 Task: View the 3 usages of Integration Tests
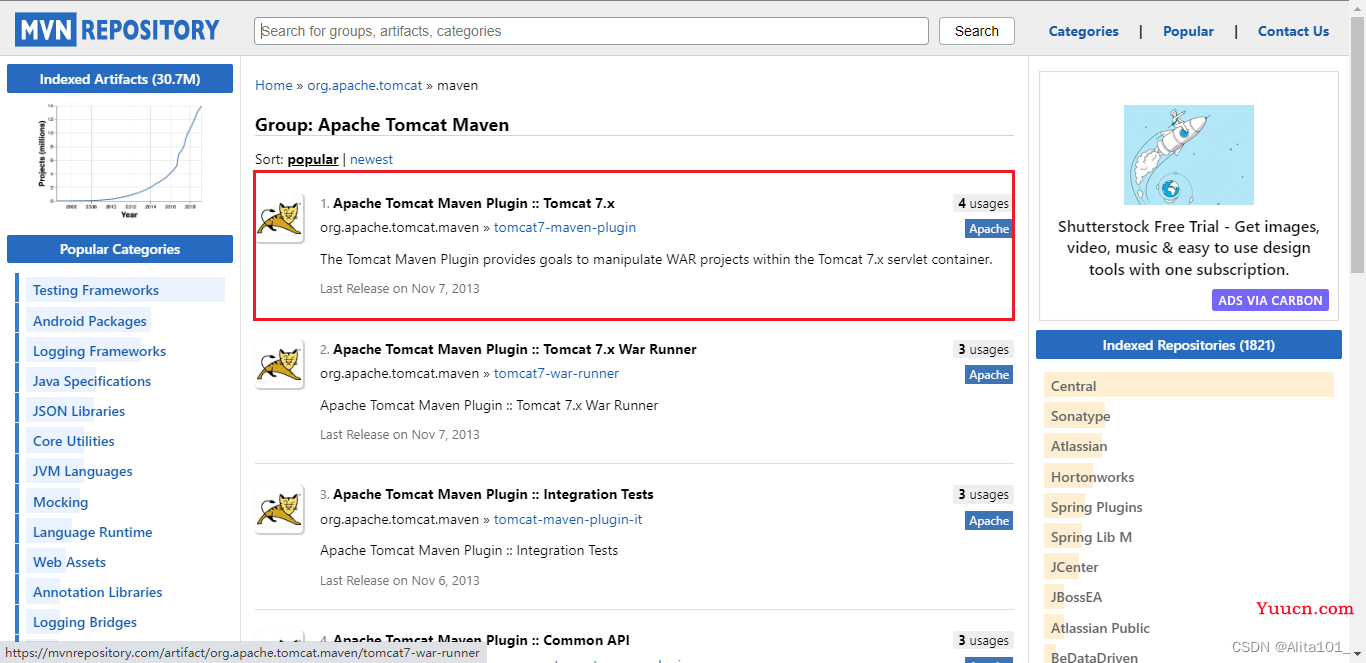pyautogui.click(x=983, y=494)
